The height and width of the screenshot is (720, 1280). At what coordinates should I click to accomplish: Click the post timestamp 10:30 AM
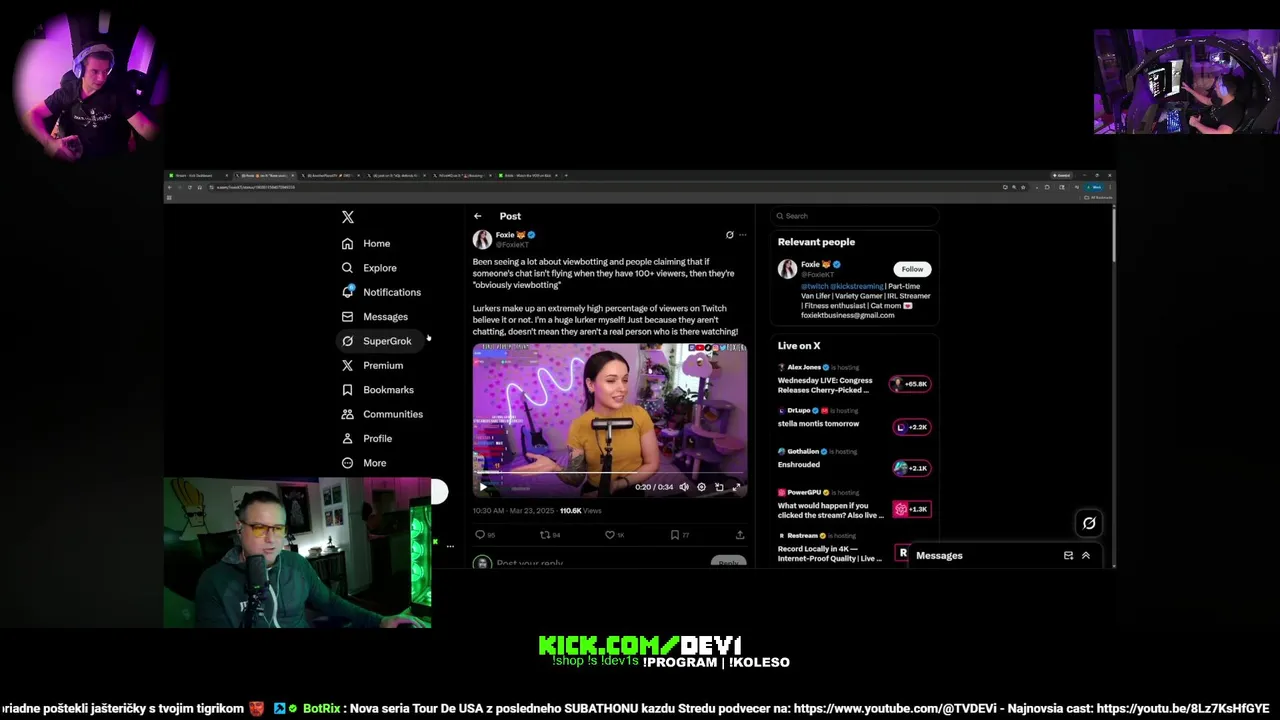click(514, 511)
